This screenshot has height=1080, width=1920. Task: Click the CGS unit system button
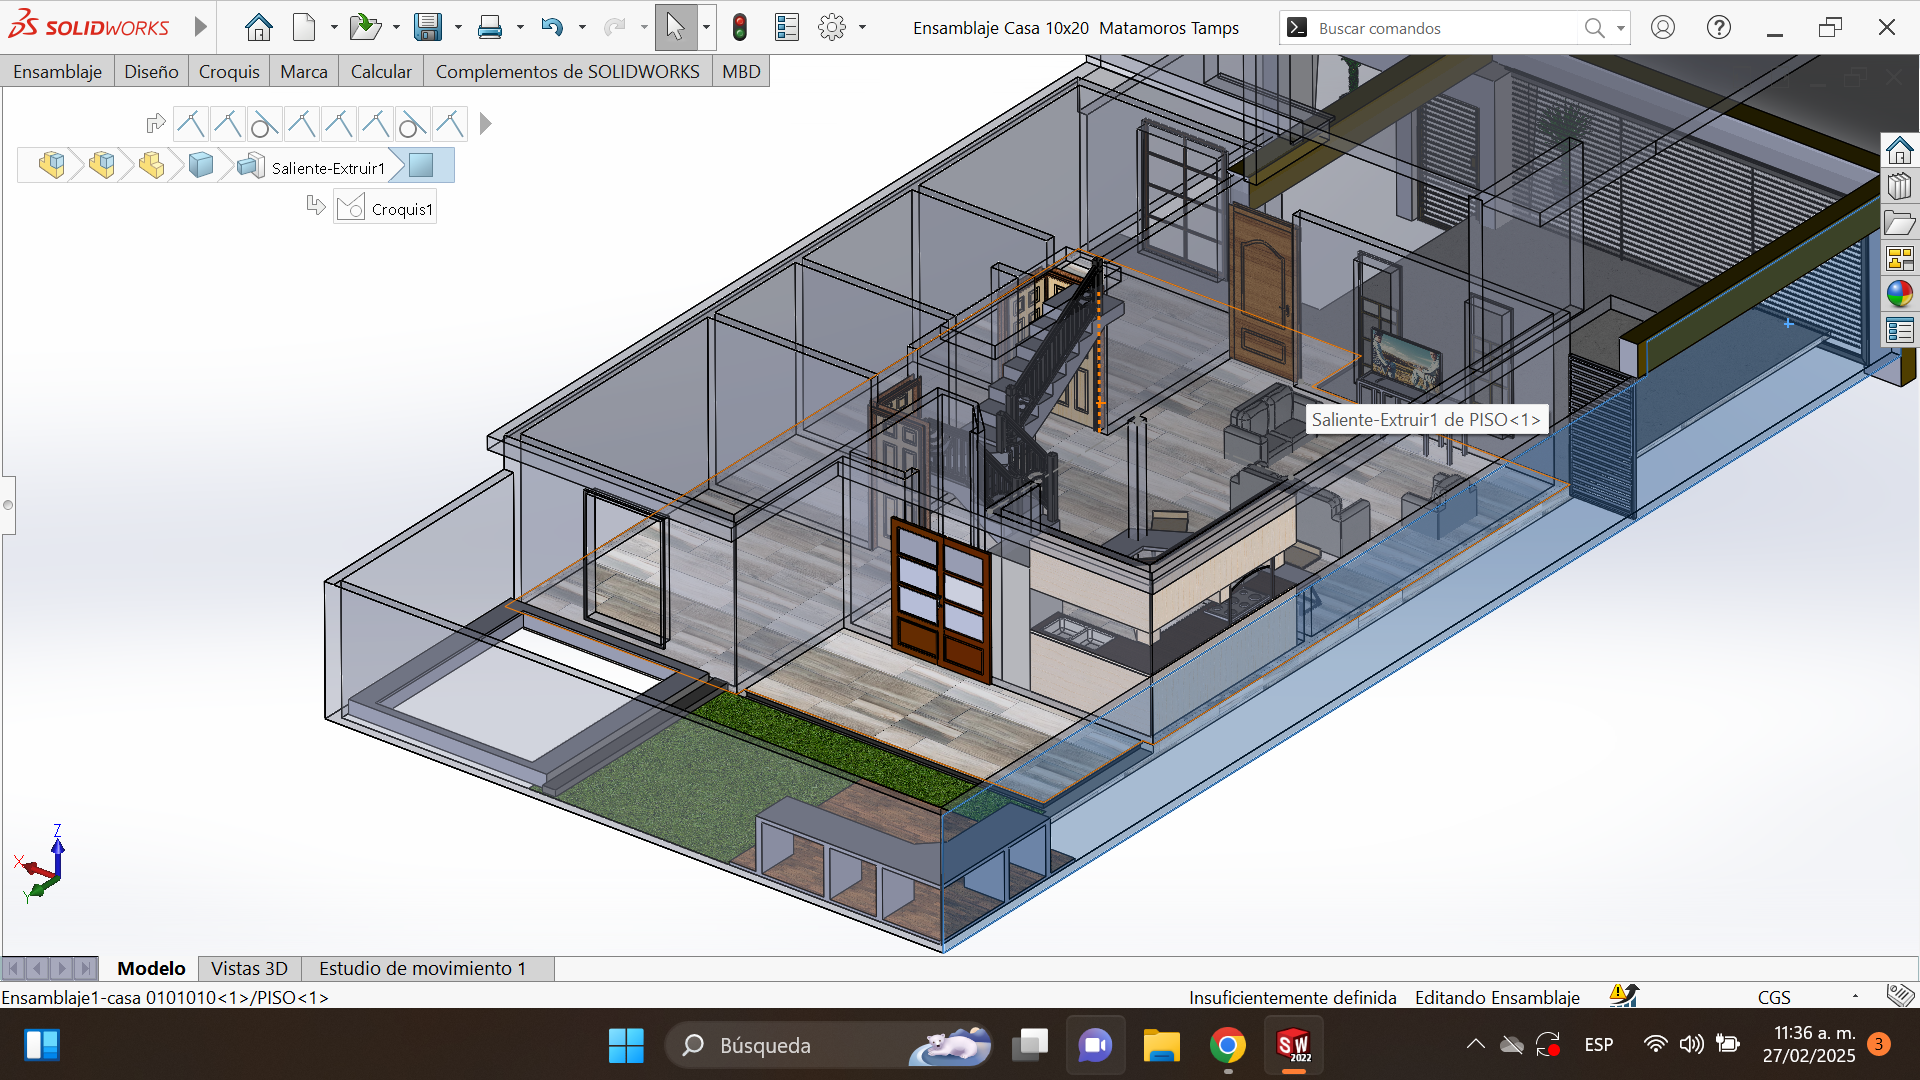[1774, 997]
